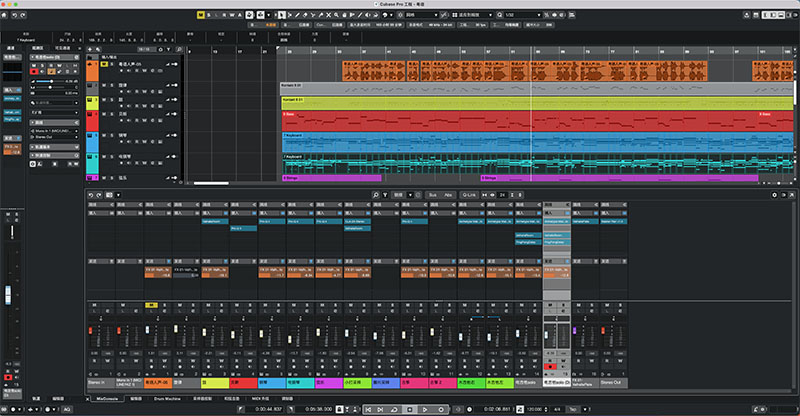The height and width of the screenshot is (416, 800).
Task: Select the Mono In 1 mixer channel label
Action: [x=130, y=382]
